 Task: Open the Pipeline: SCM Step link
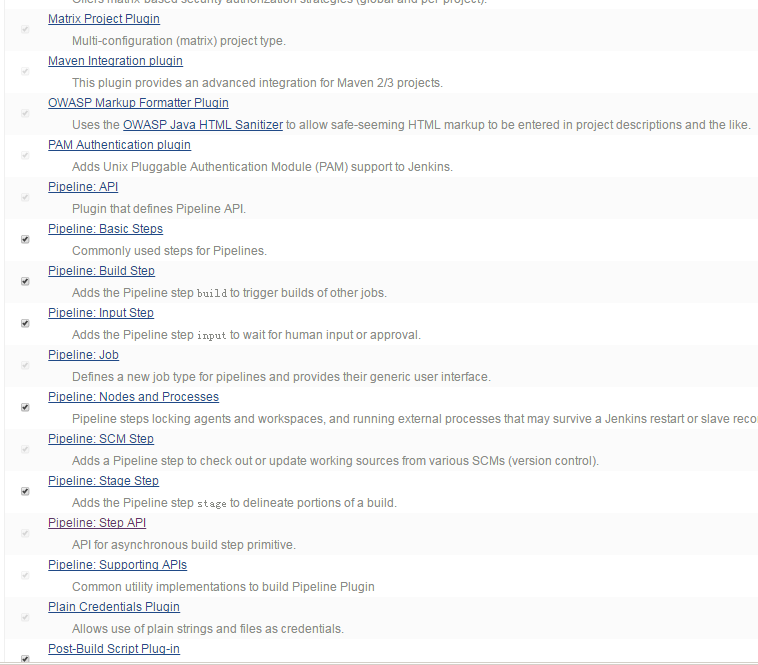pos(101,439)
